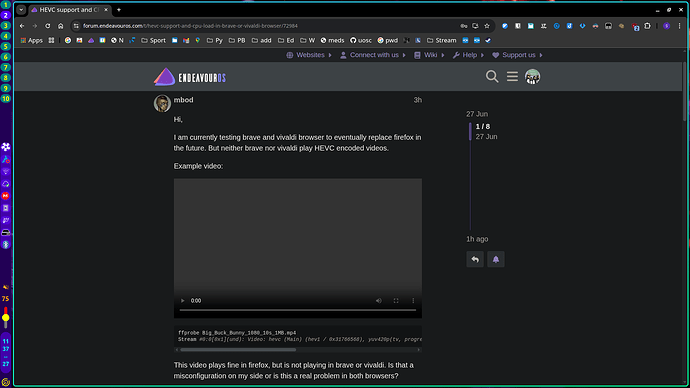The image size is (690, 388).
Task: Open the forum hamburger menu
Action: click(x=512, y=77)
